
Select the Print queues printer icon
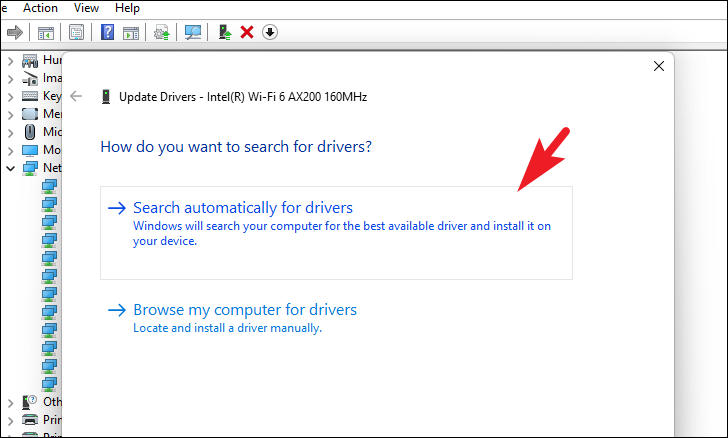[30, 419]
